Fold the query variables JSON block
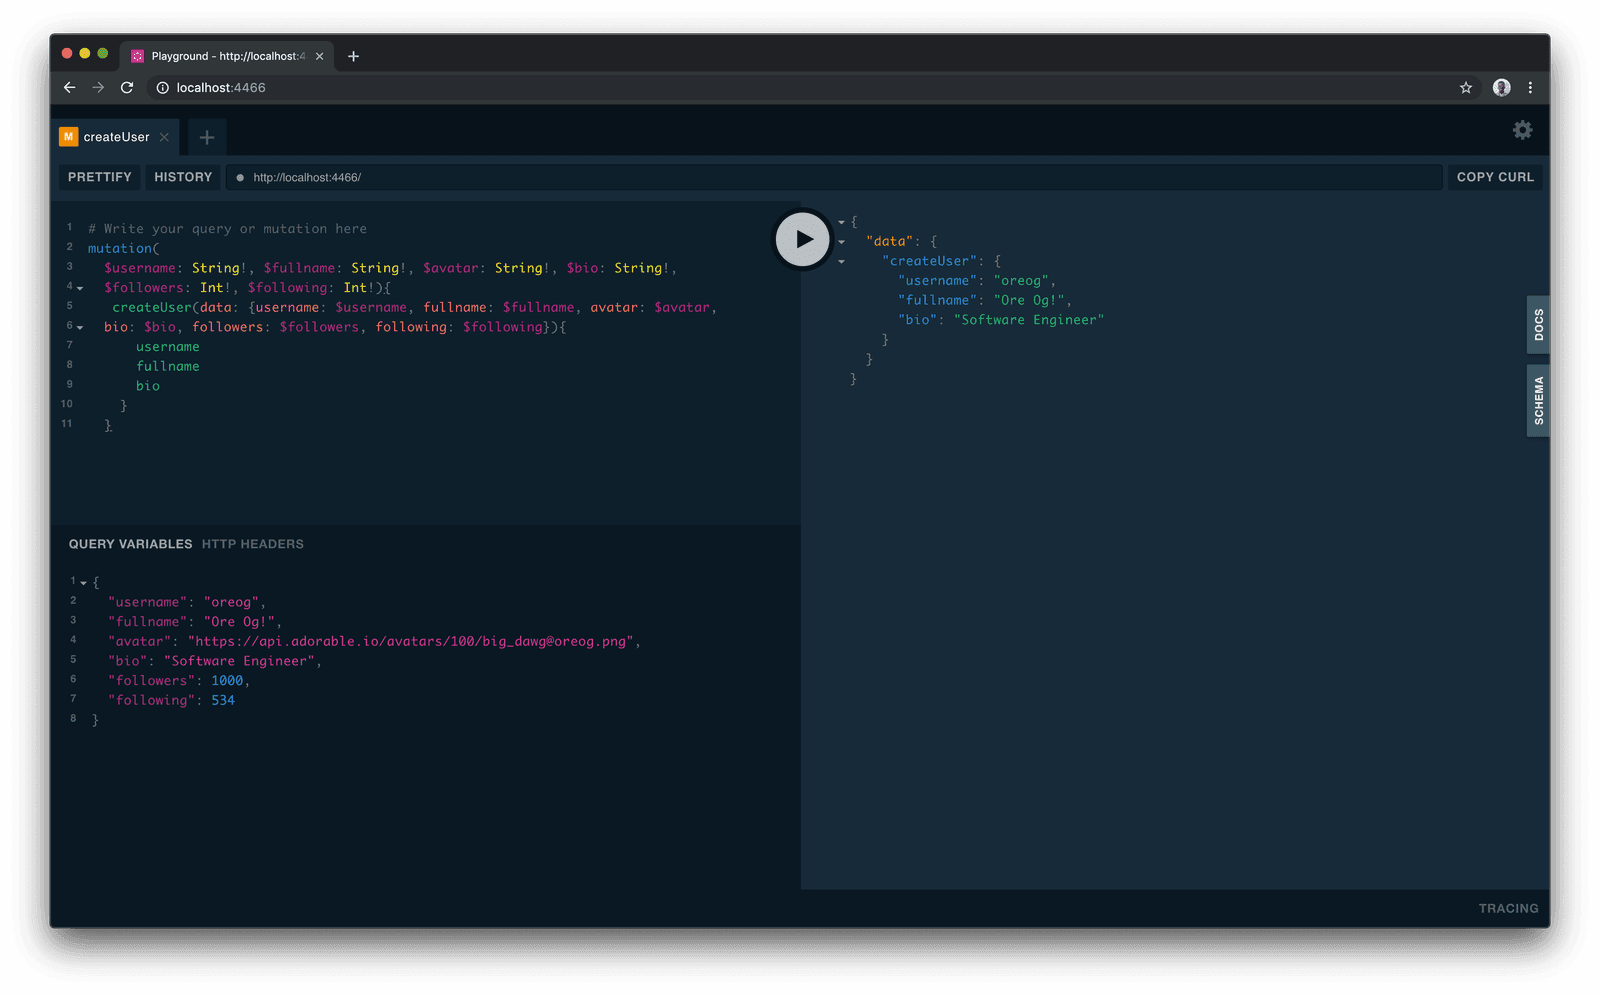This screenshot has width=1600, height=994. [84, 583]
